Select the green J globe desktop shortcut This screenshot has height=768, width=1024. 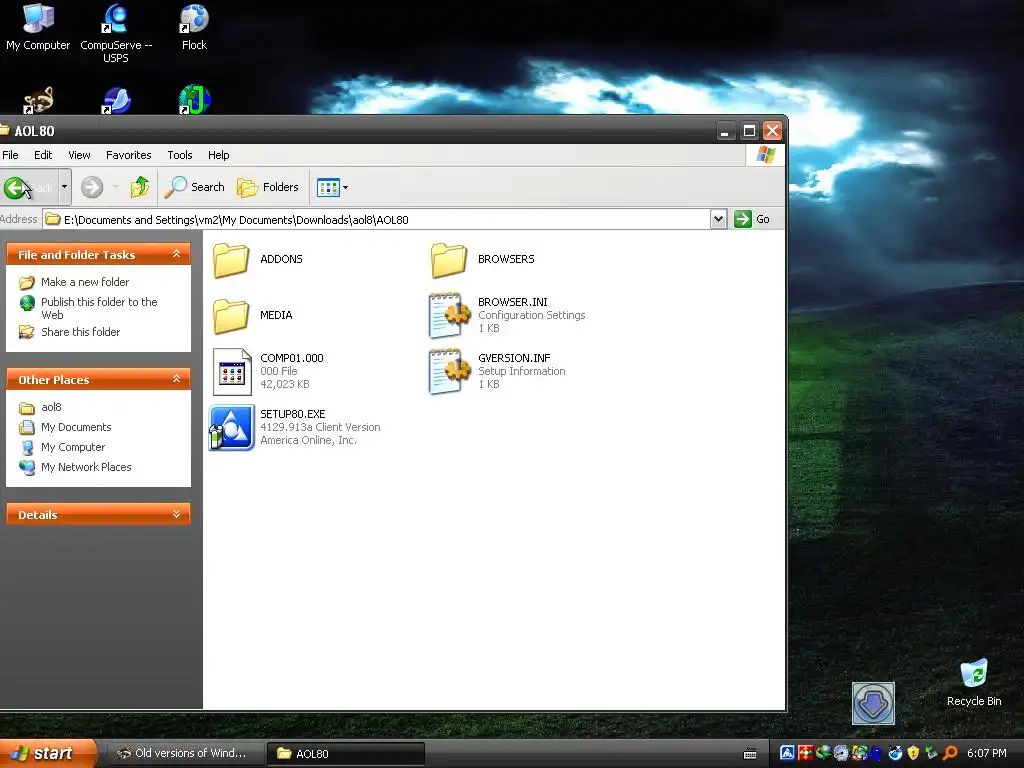pos(194,100)
